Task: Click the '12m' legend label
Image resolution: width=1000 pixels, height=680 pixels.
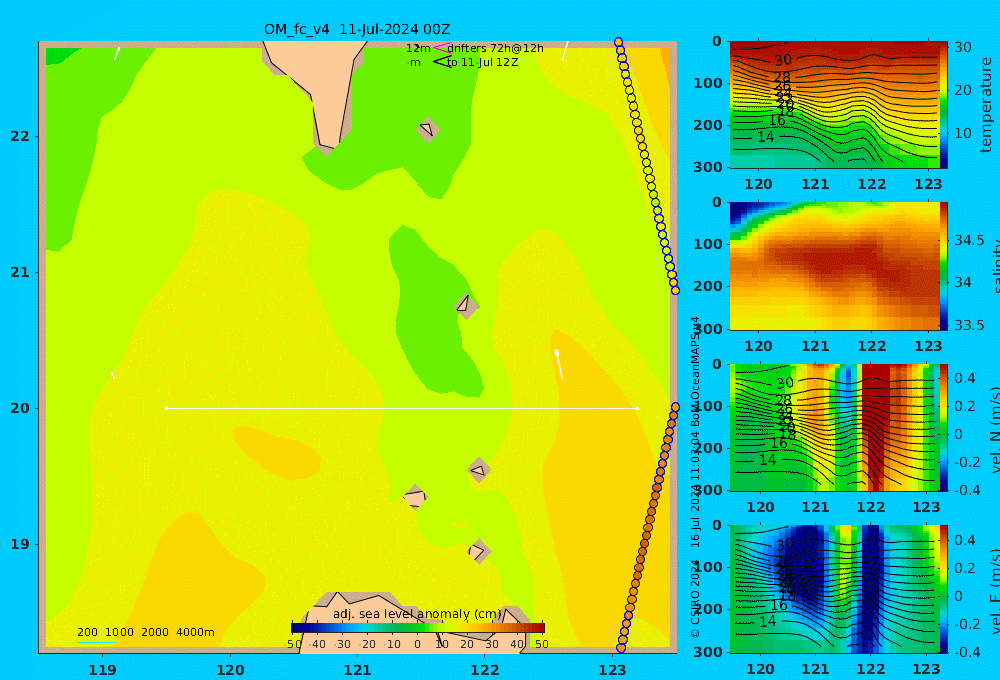Action: pos(418,48)
